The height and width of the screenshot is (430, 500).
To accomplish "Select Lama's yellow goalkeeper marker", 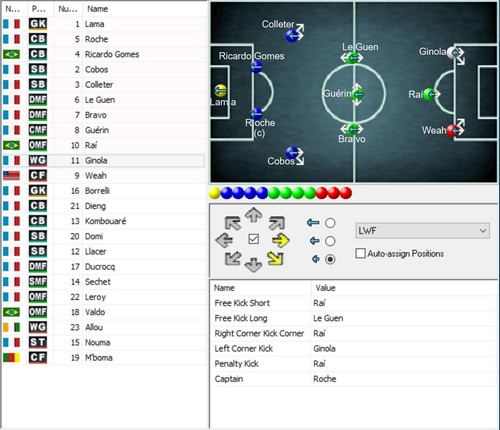I will (221, 90).
